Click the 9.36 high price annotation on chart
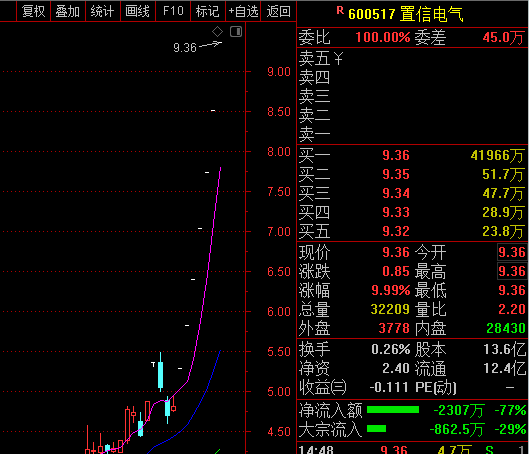The height and width of the screenshot is (454, 529). coord(185,48)
